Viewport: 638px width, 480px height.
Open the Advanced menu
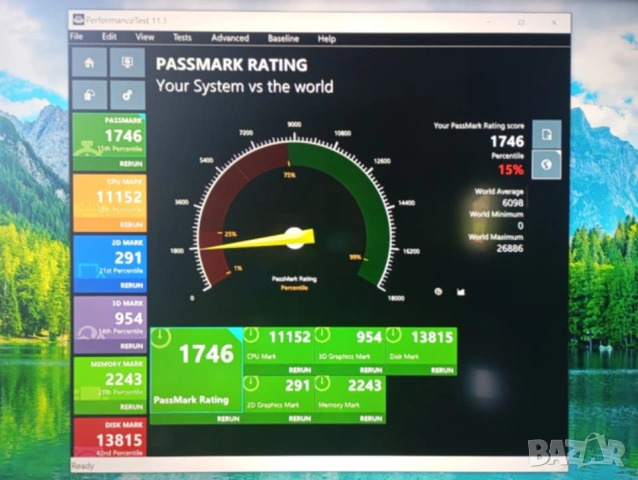(230, 38)
